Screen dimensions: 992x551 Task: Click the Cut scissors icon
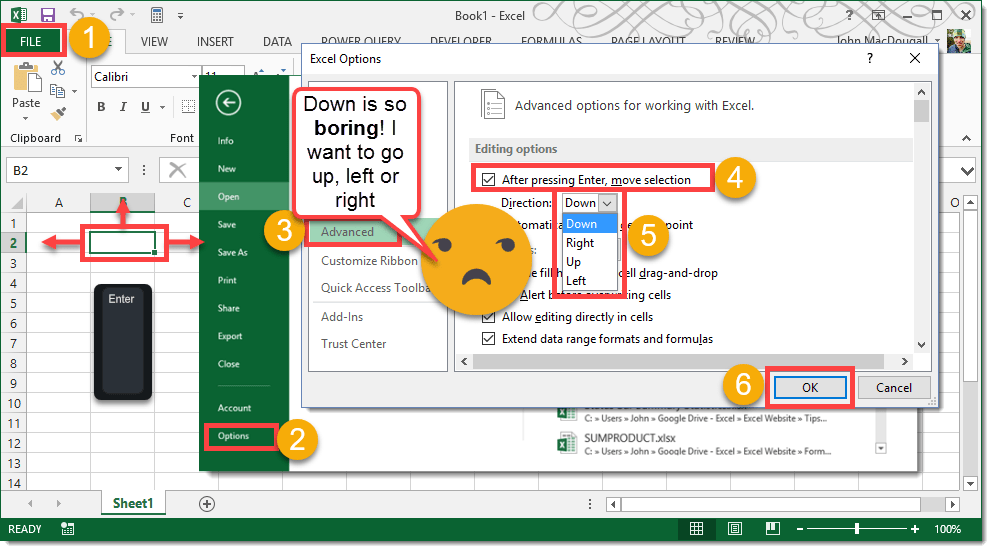click(58, 68)
